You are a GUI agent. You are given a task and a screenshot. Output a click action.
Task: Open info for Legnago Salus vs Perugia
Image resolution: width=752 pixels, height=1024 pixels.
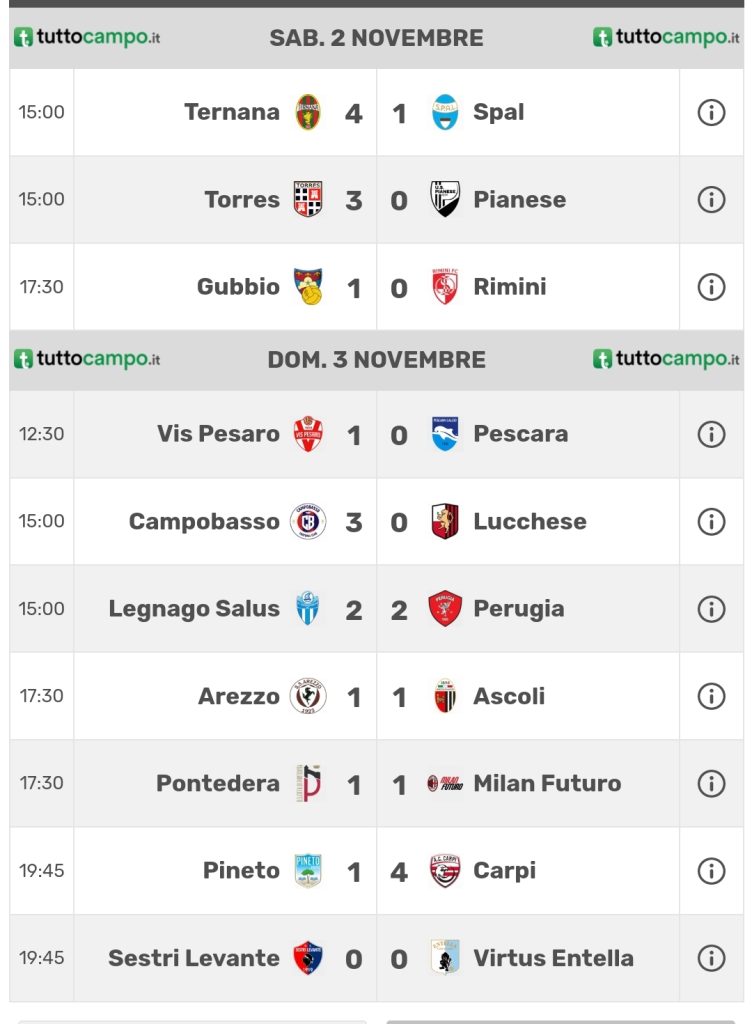tap(710, 609)
